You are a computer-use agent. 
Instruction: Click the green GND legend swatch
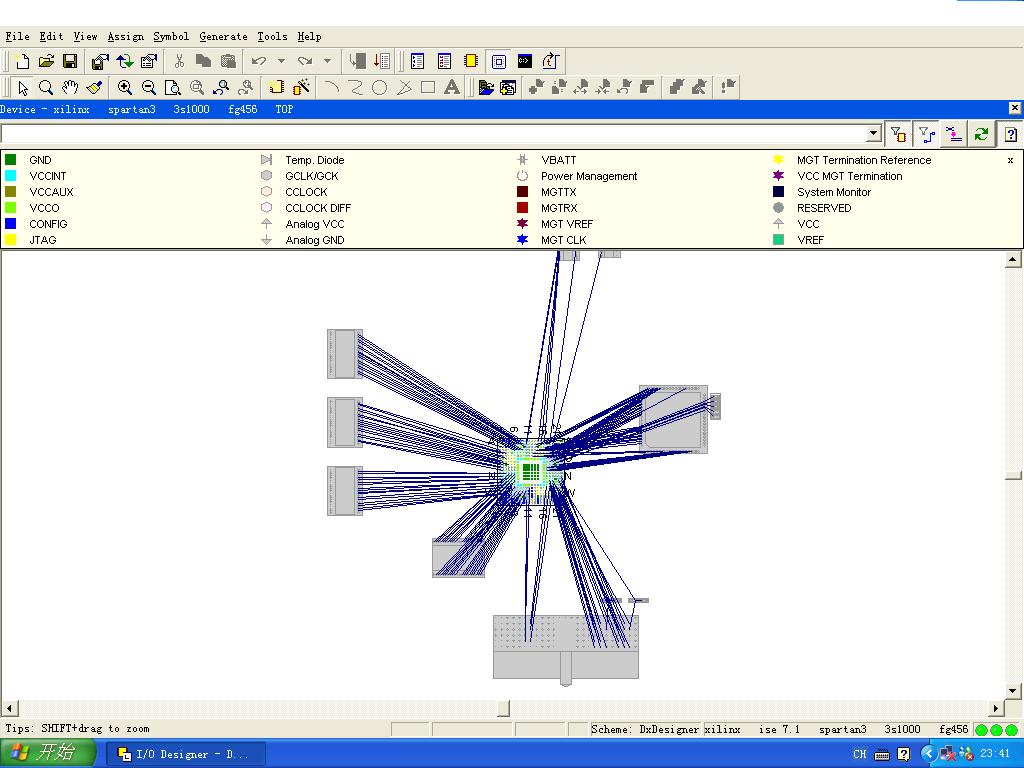pos(11,160)
